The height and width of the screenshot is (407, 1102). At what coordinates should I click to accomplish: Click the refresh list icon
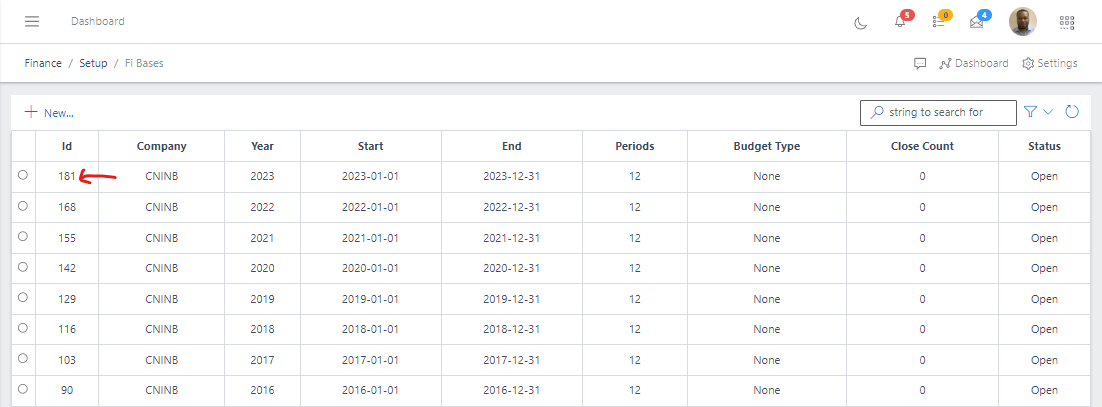[1072, 112]
